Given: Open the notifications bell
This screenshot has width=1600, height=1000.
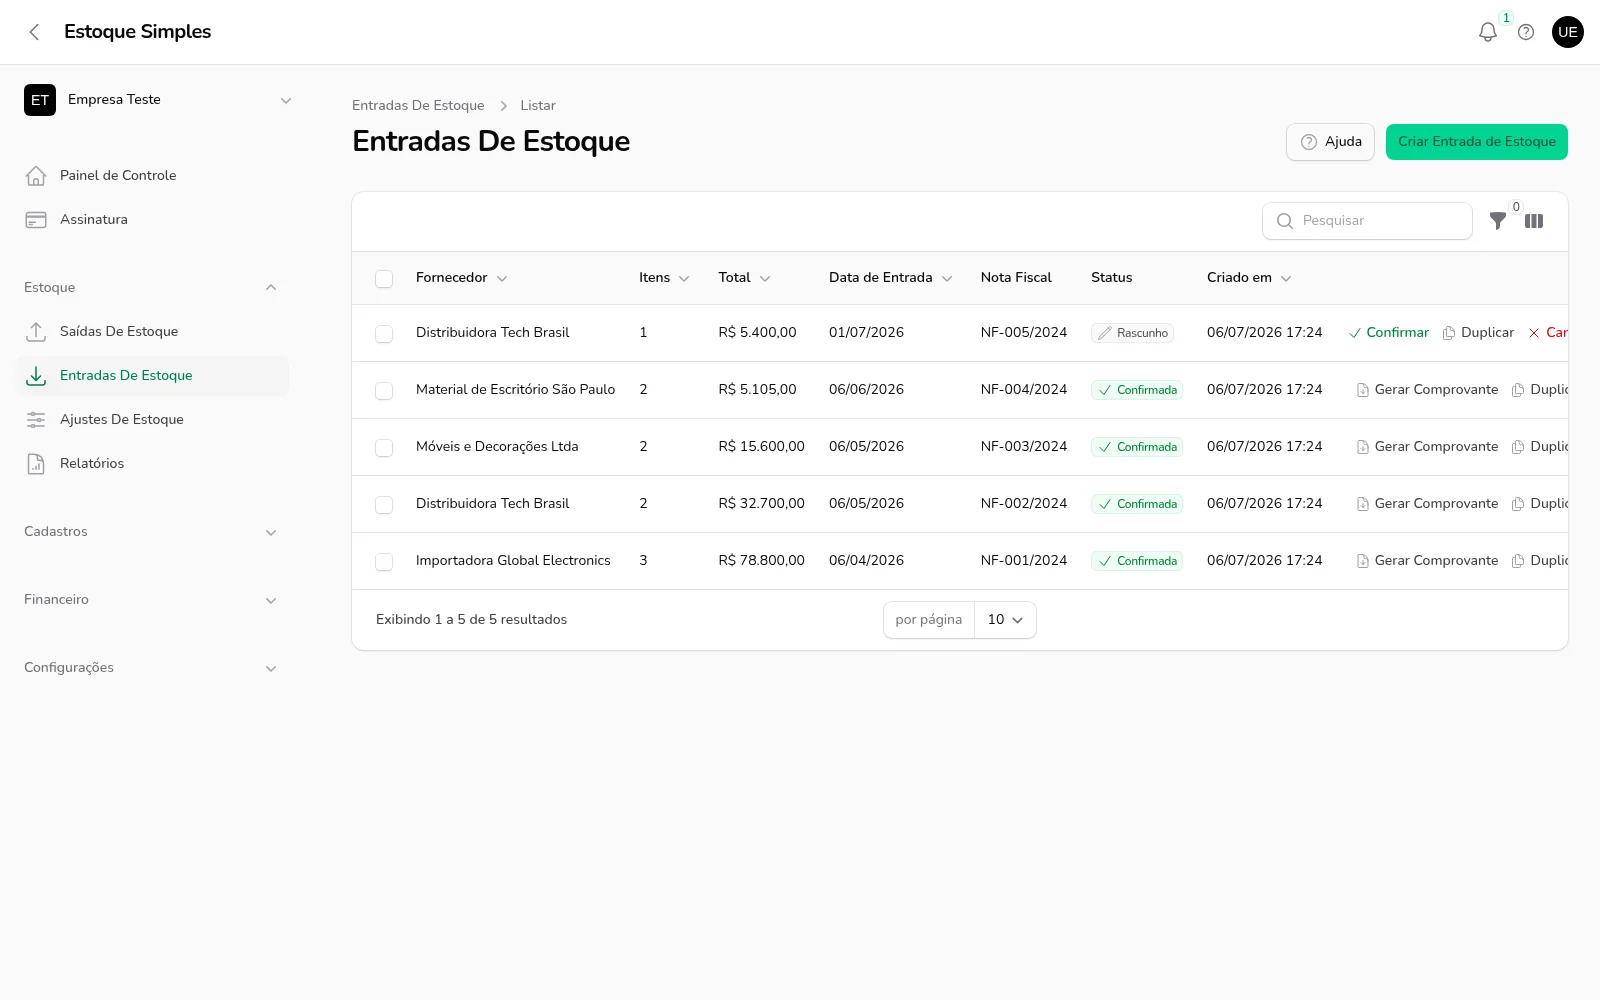Looking at the screenshot, I should click(x=1488, y=32).
